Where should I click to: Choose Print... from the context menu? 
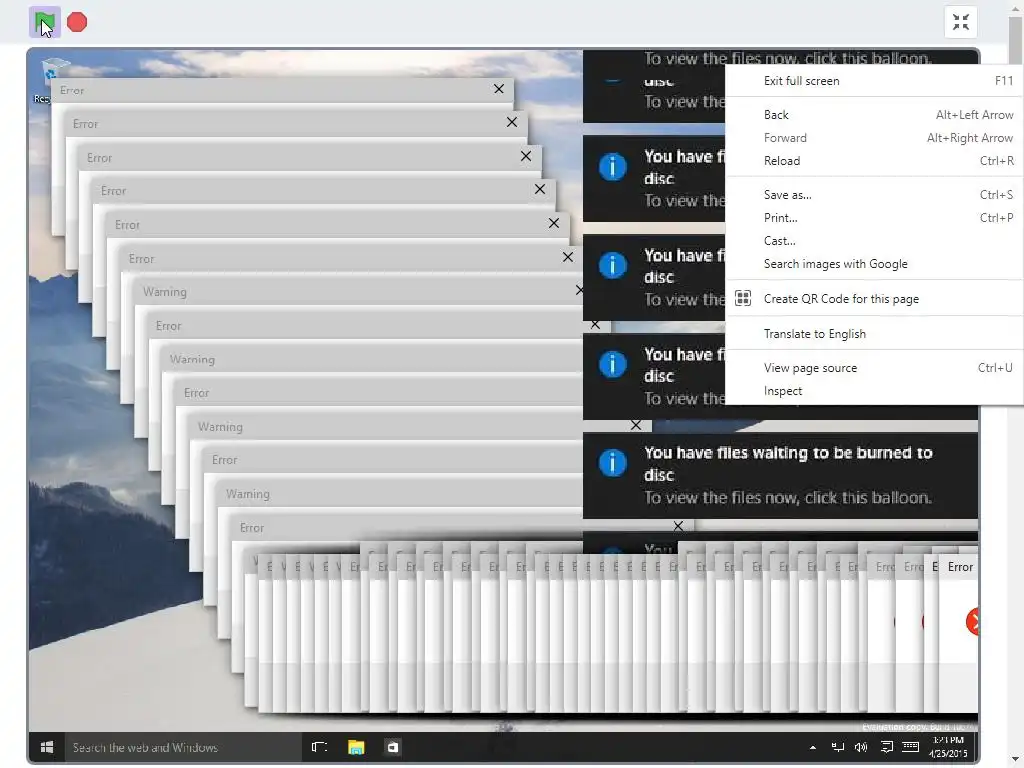coord(874,218)
